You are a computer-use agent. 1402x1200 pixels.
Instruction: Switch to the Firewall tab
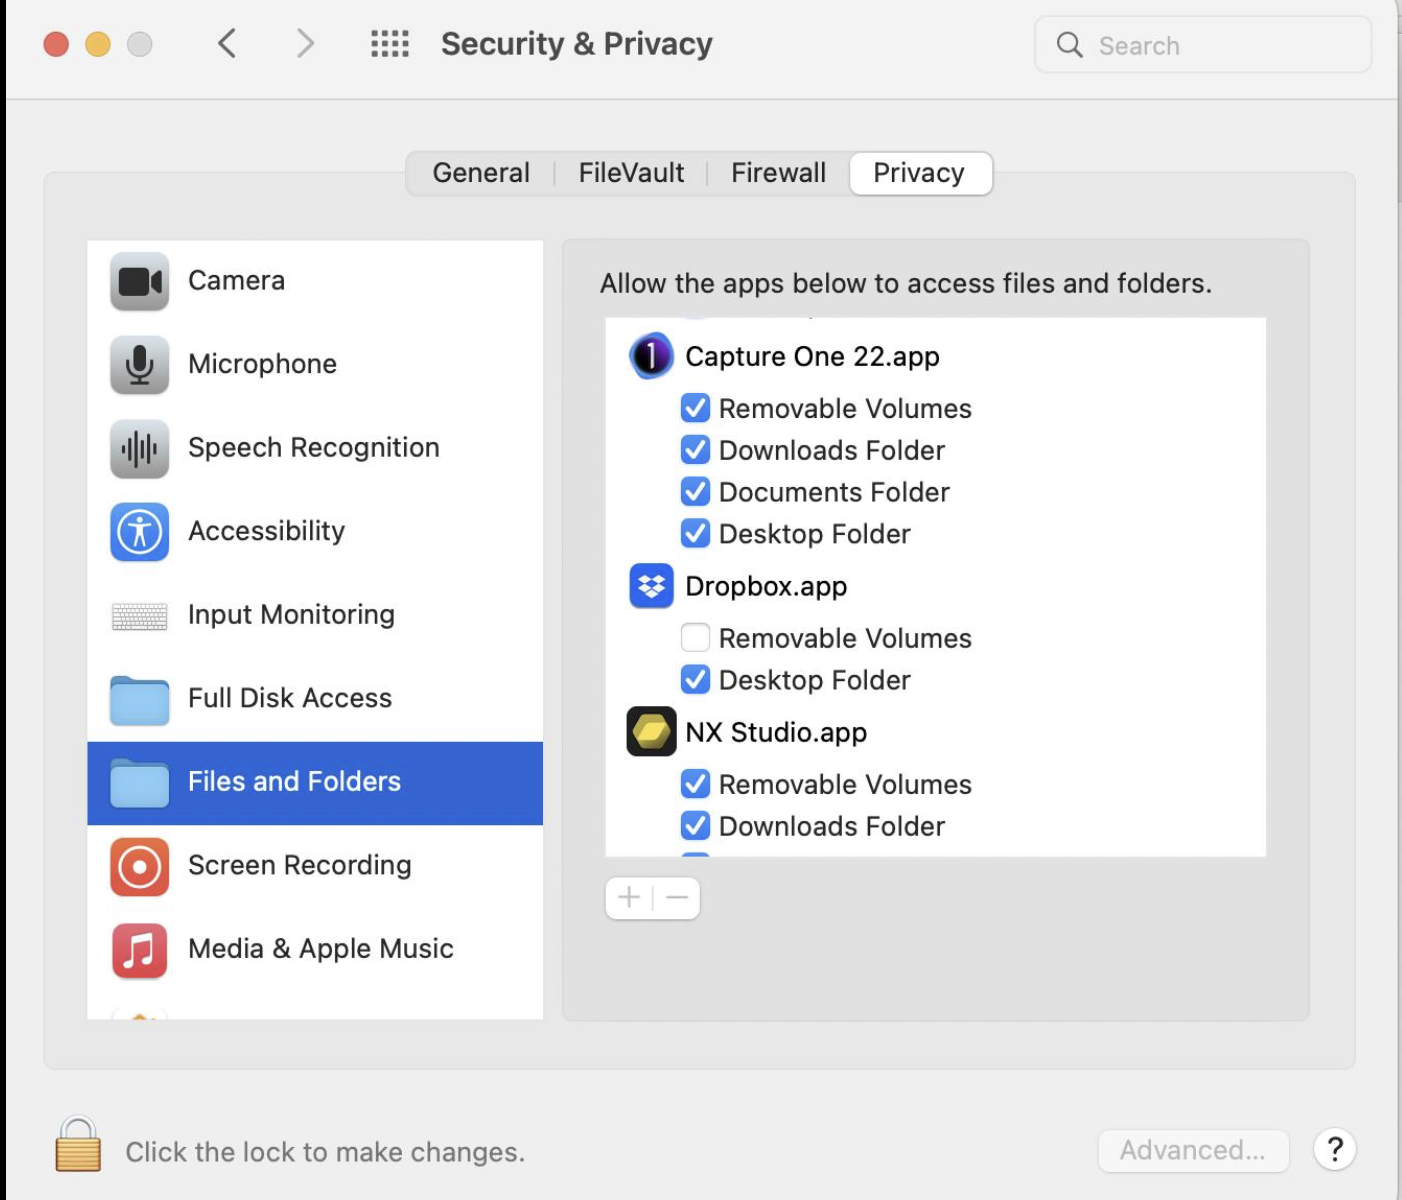pos(778,173)
